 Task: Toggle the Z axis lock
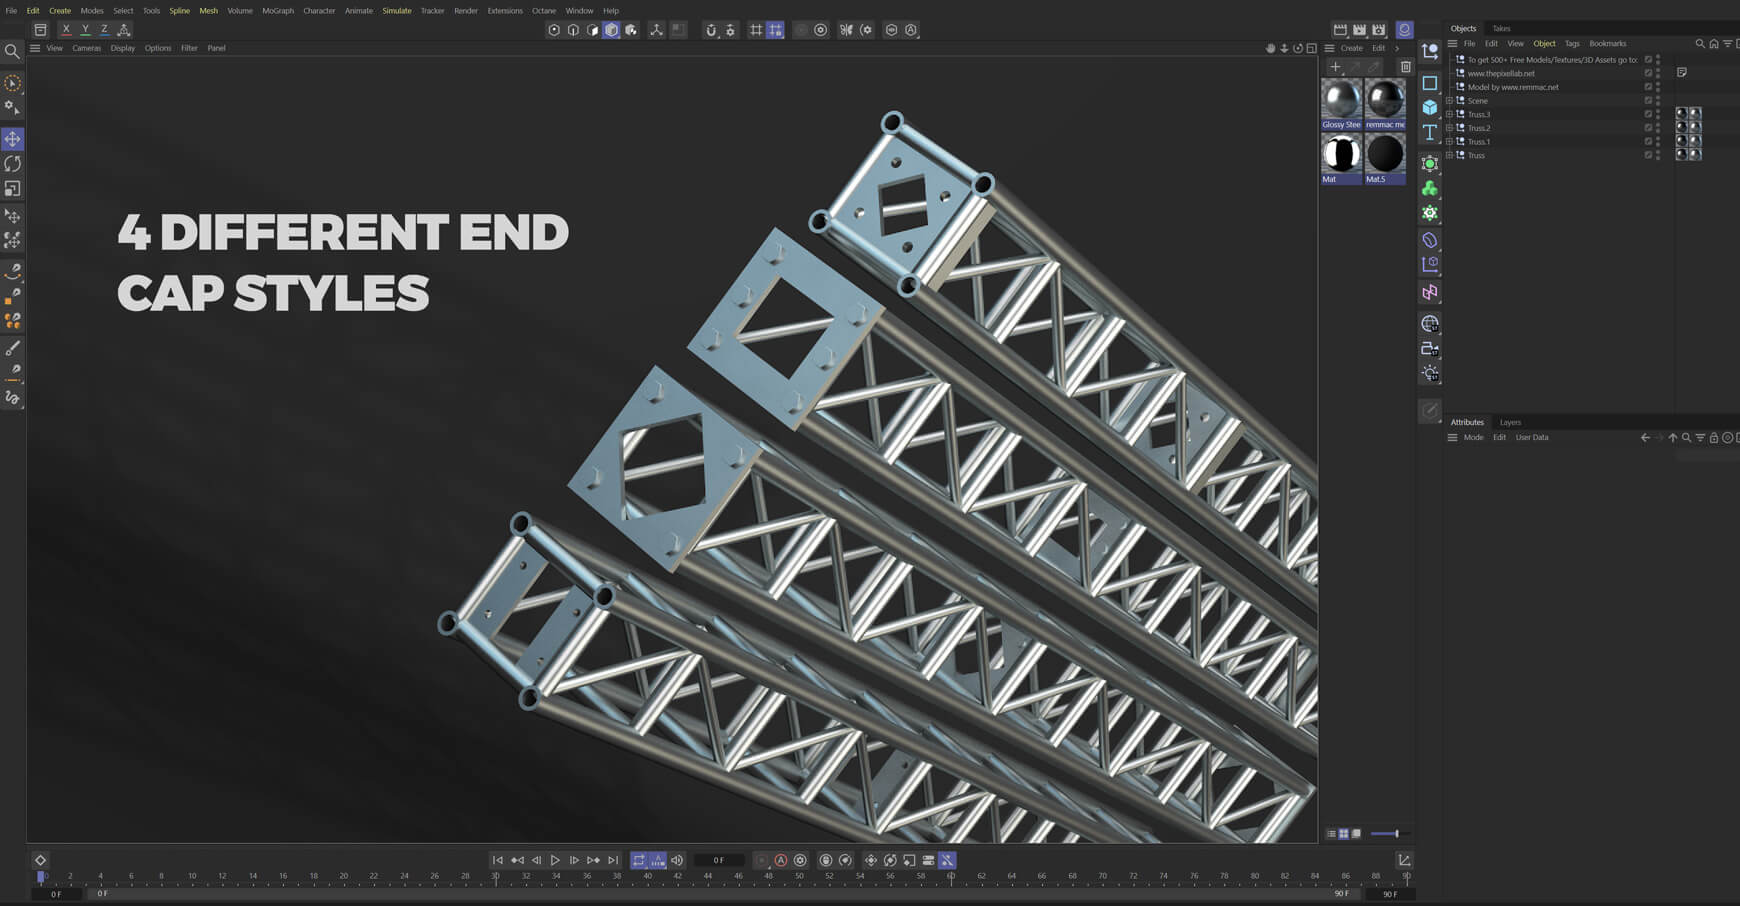point(104,30)
